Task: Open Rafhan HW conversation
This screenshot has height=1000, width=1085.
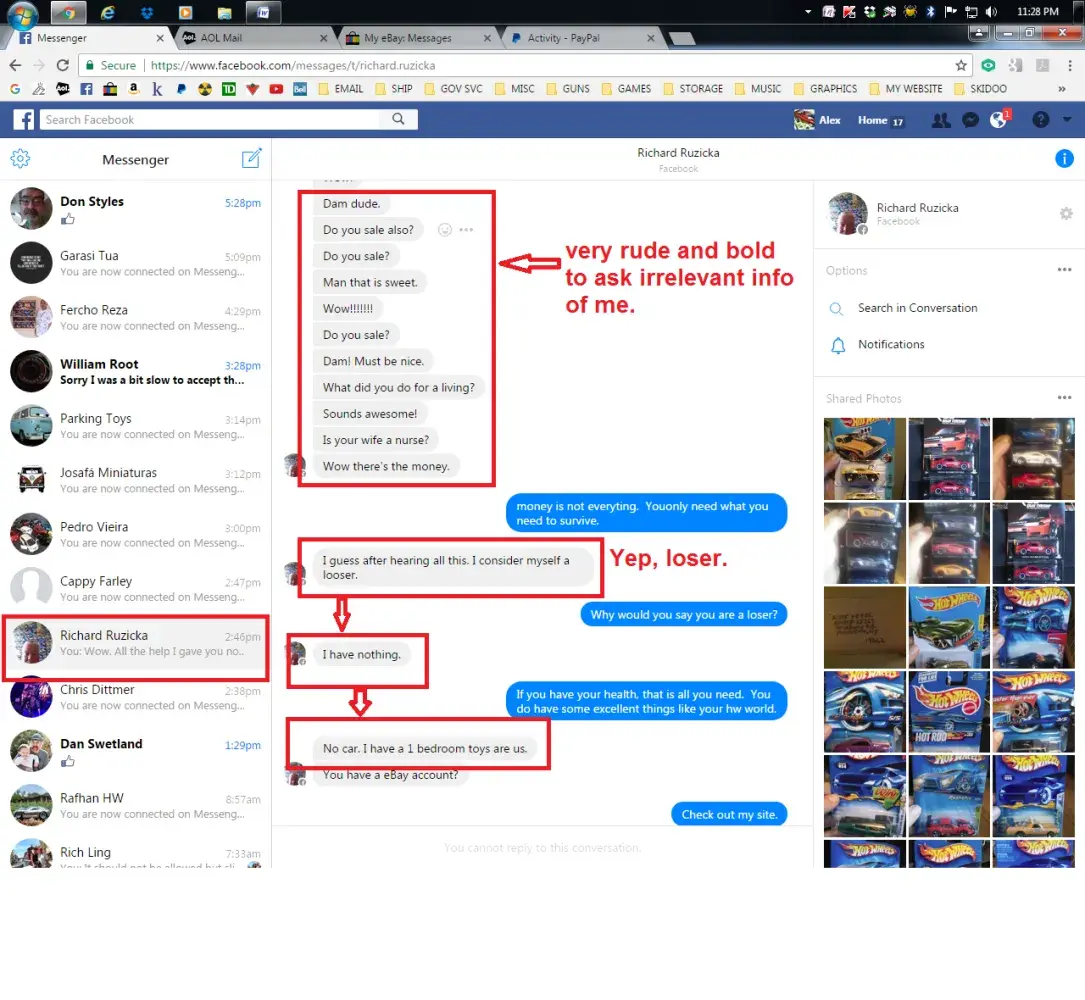Action: pyautogui.click(x=136, y=805)
